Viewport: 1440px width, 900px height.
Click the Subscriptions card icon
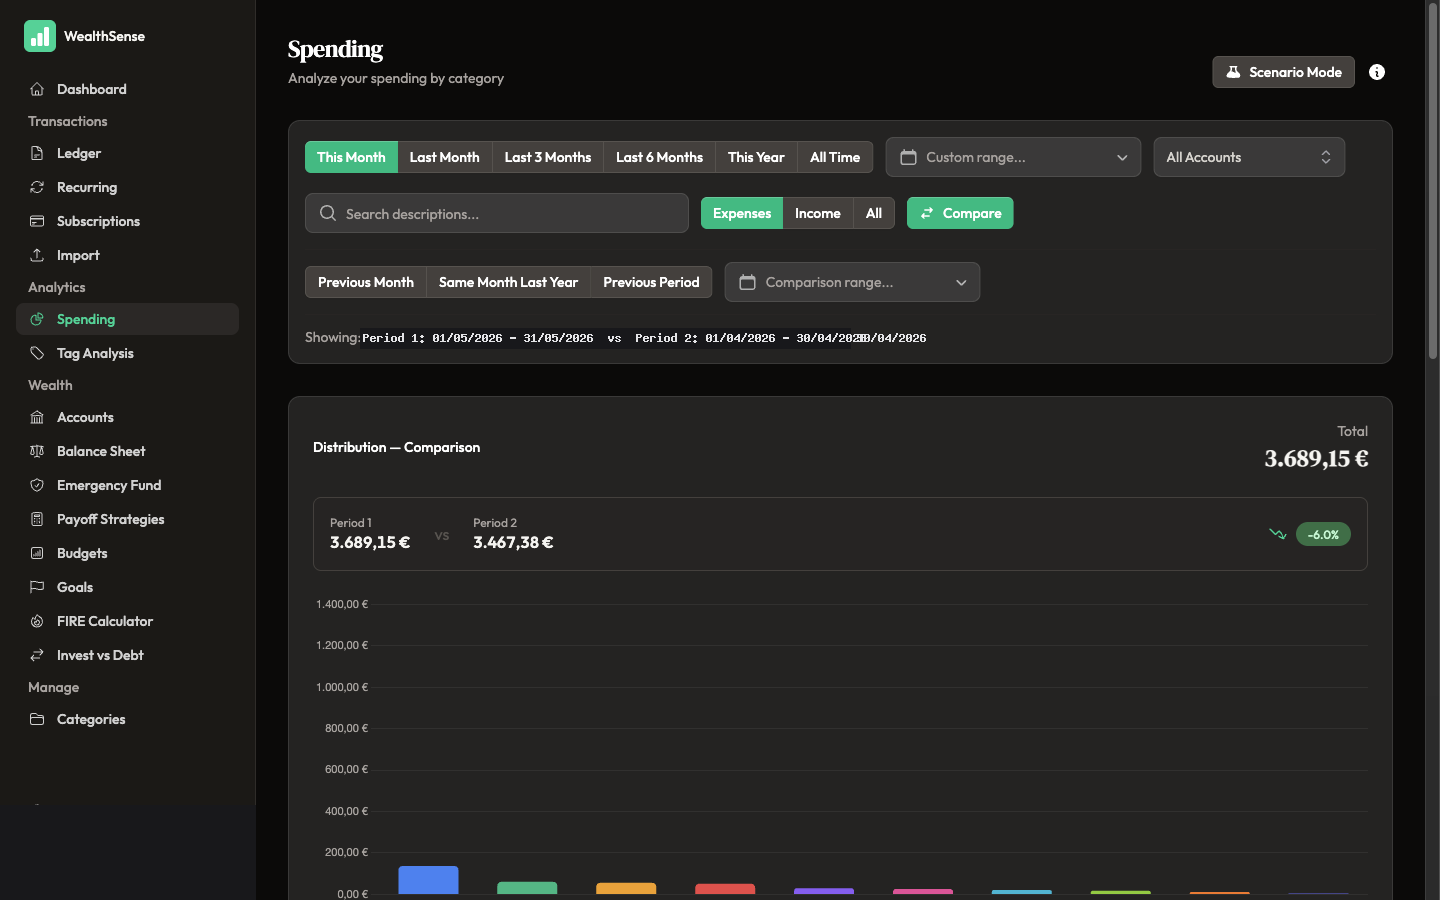37,221
